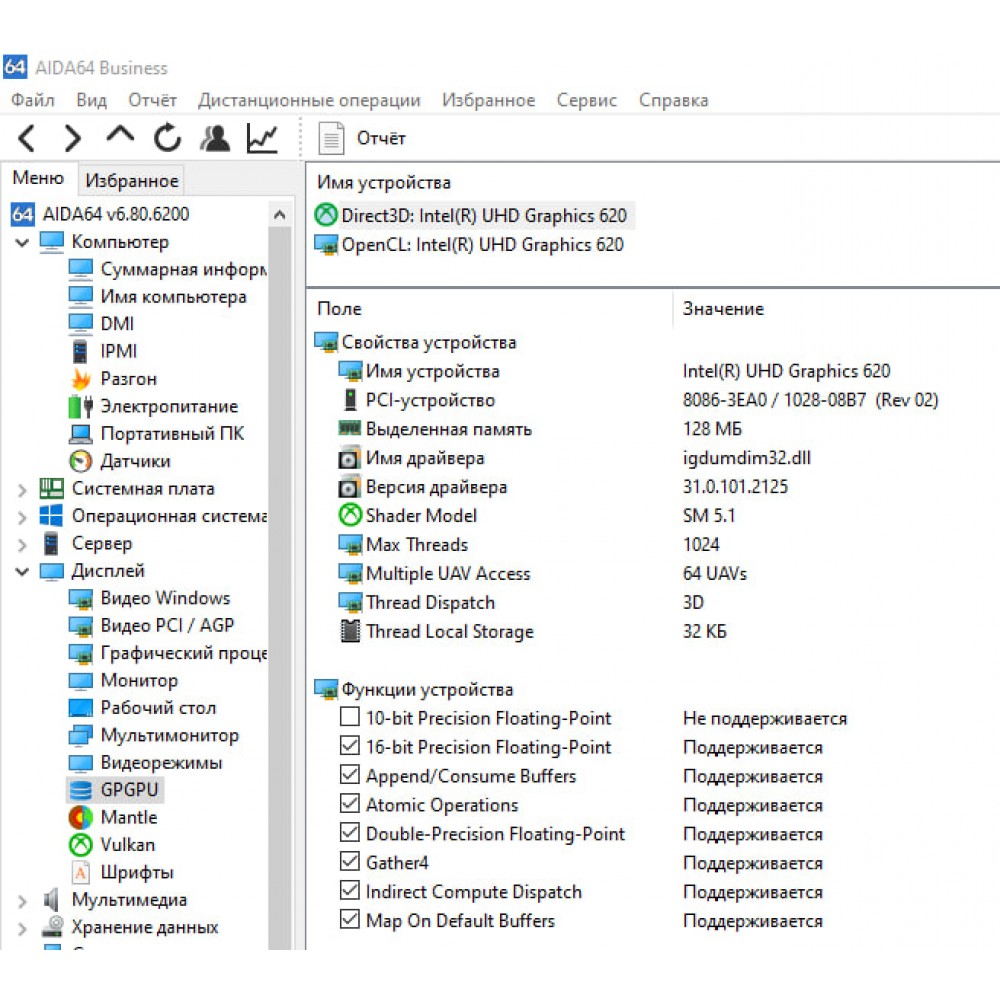
Task: Open the Сервис menu
Action: click(587, 100)
